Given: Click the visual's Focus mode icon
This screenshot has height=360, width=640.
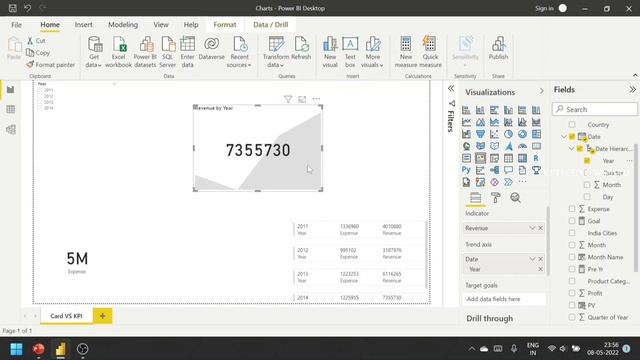Looking at the screenshot, I should tap(302, 99).
